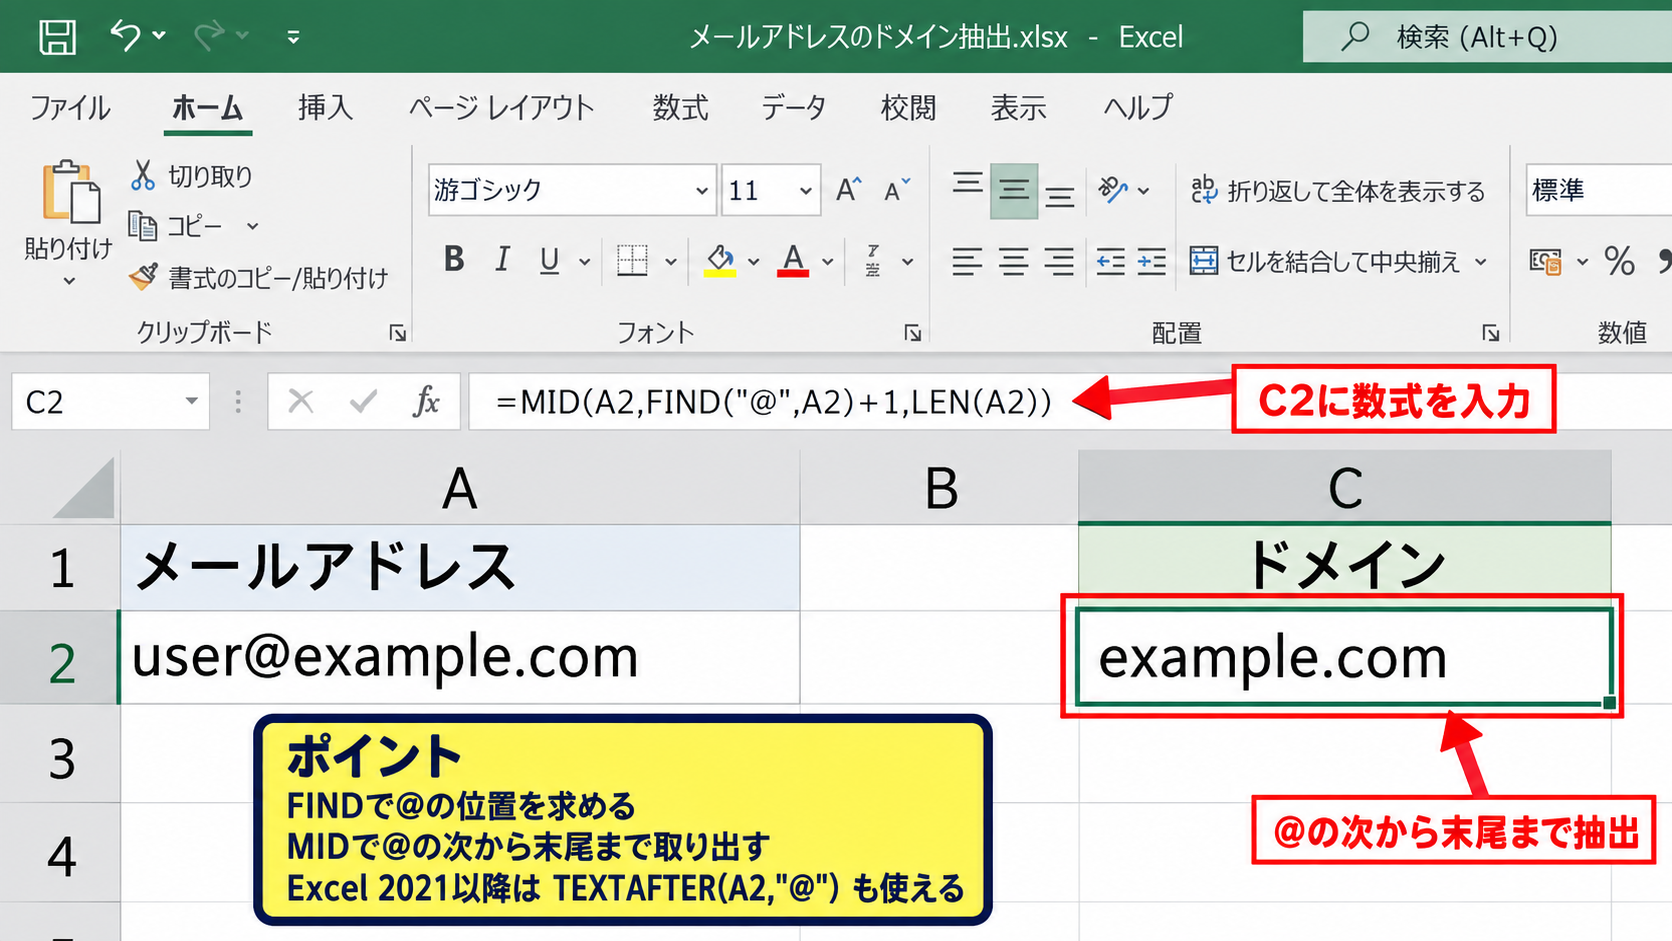Screen dimensions: 1672x941
Task: Click the Save icon in title bar
Action: [57, 37]
